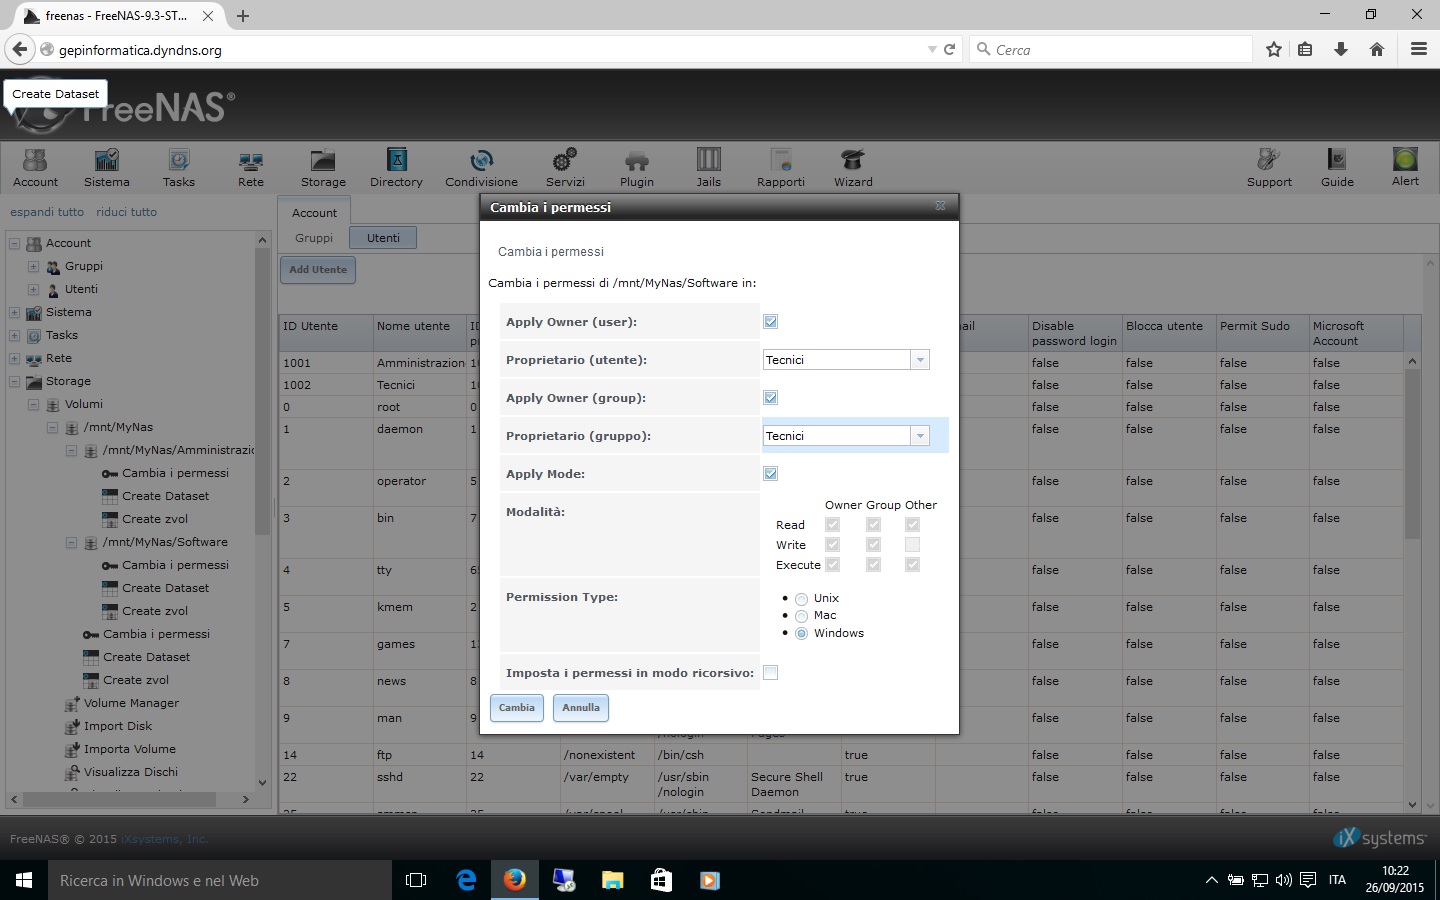The image size is (1440, 900).
Task: Toggle the Apply Owner (user) checkbox
Action: 770,321
